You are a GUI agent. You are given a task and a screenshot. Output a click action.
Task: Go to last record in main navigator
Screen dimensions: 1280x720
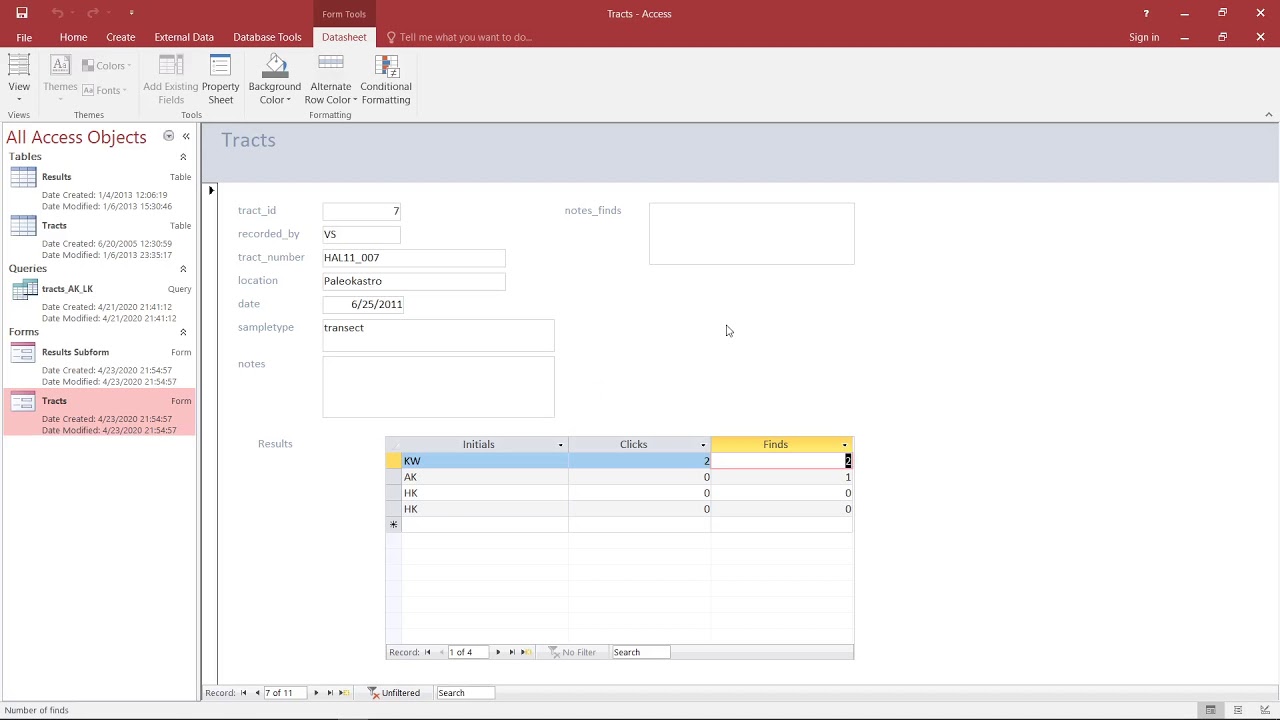click(330, 693)
